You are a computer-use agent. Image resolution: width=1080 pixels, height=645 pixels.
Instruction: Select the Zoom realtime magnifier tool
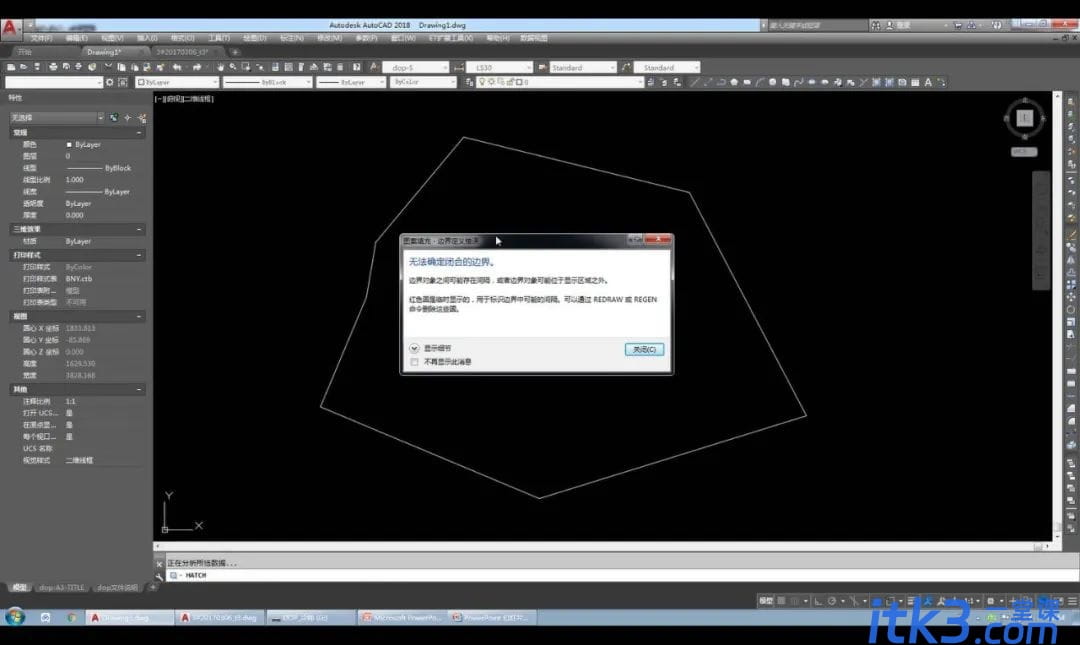(233, 67)
